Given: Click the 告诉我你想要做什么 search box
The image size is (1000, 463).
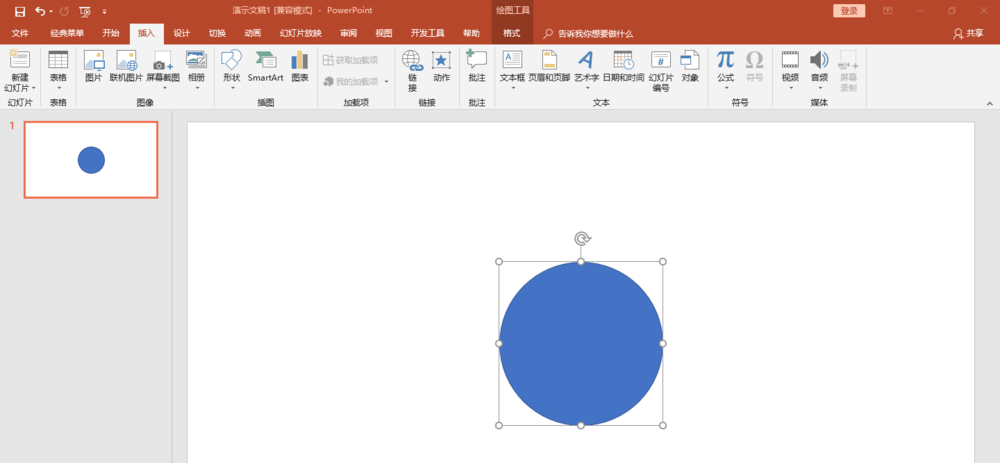Looking at the screenshot, I should (x=589, y=33).
